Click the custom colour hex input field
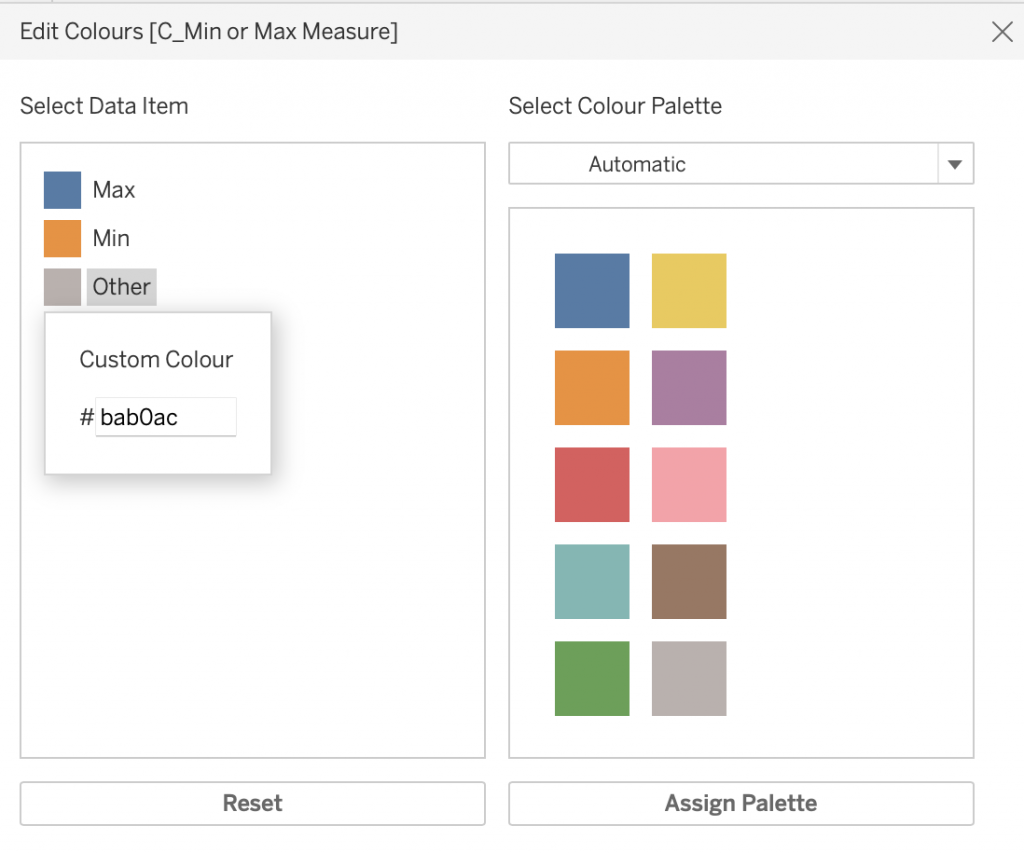This screenshot has height=853, width=1024. (166, 418)
